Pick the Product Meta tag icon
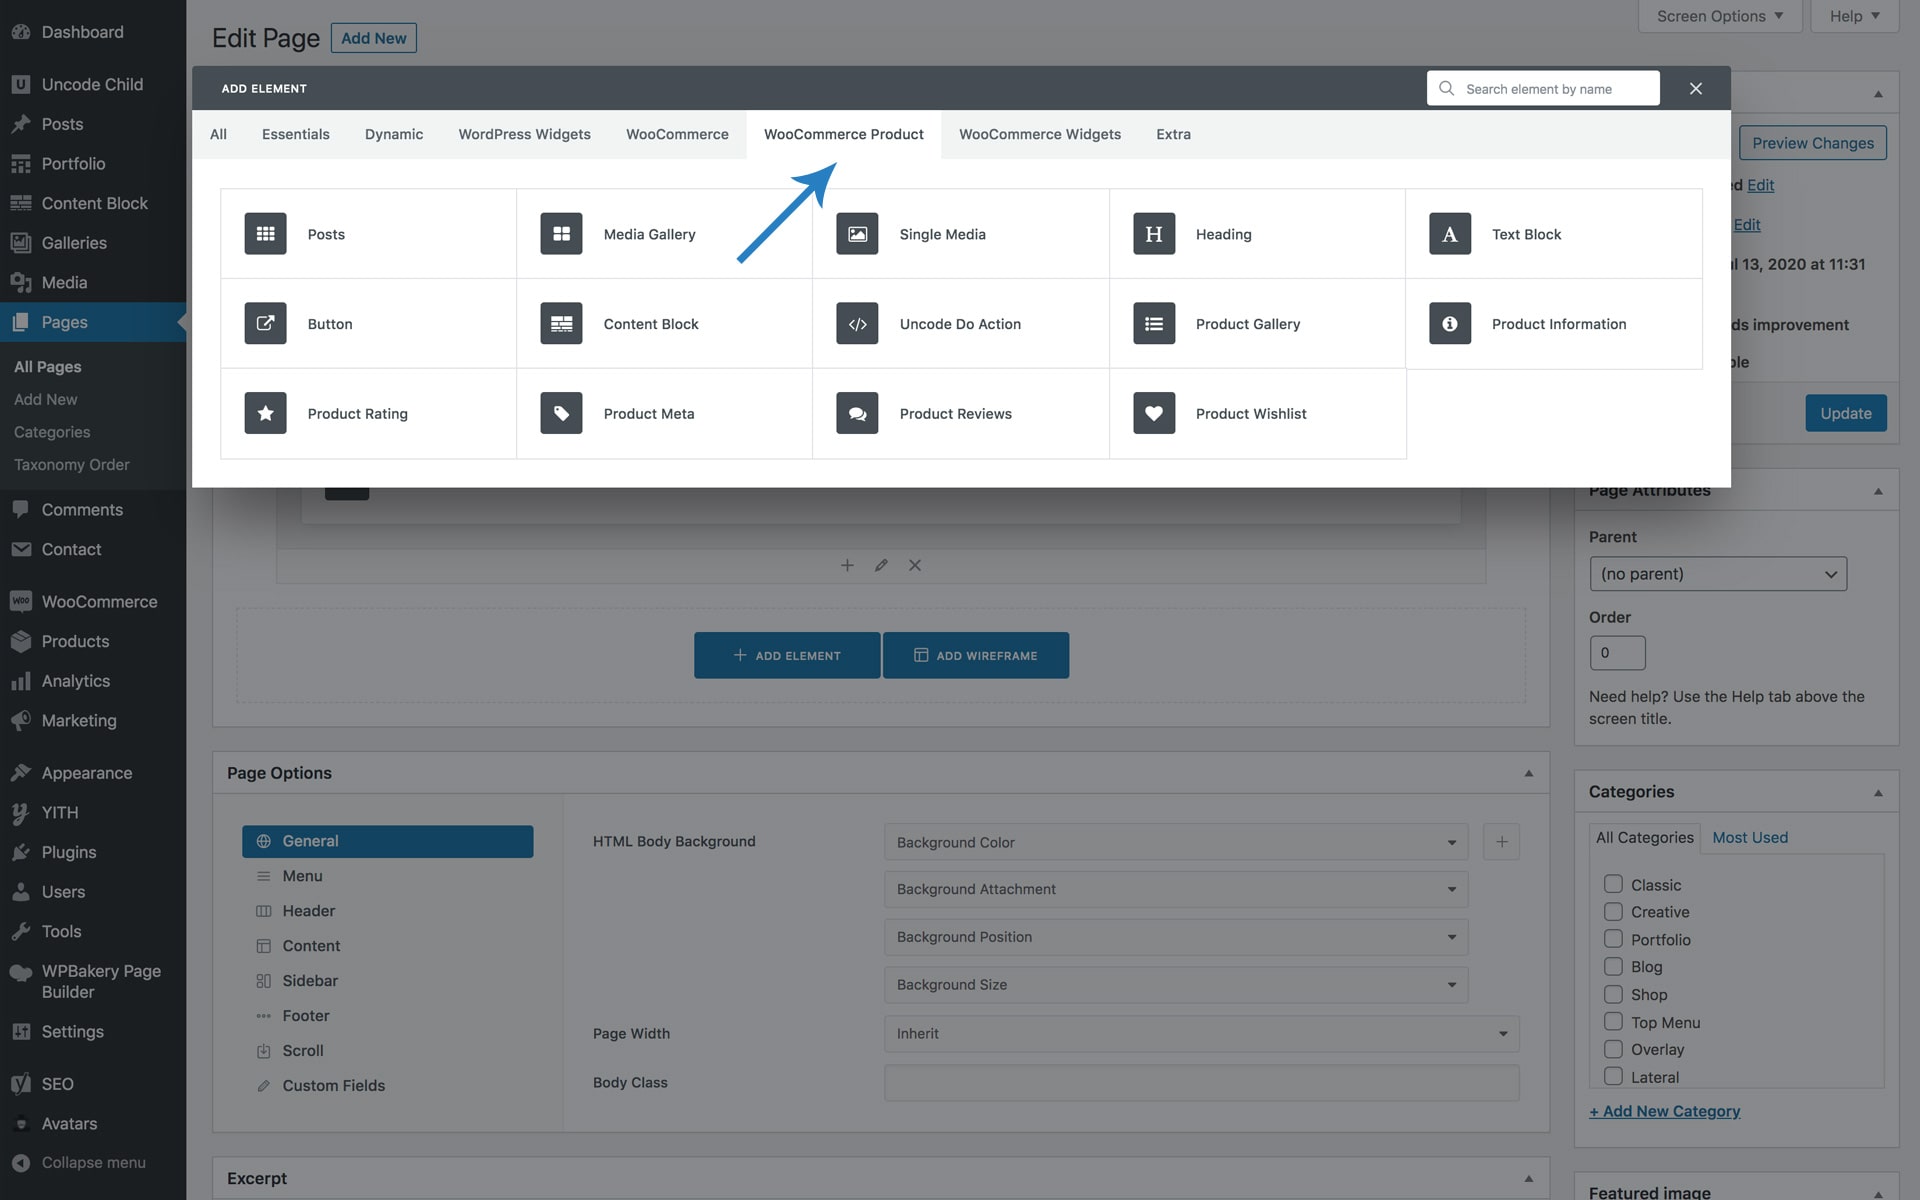 (x=561, y=413)
